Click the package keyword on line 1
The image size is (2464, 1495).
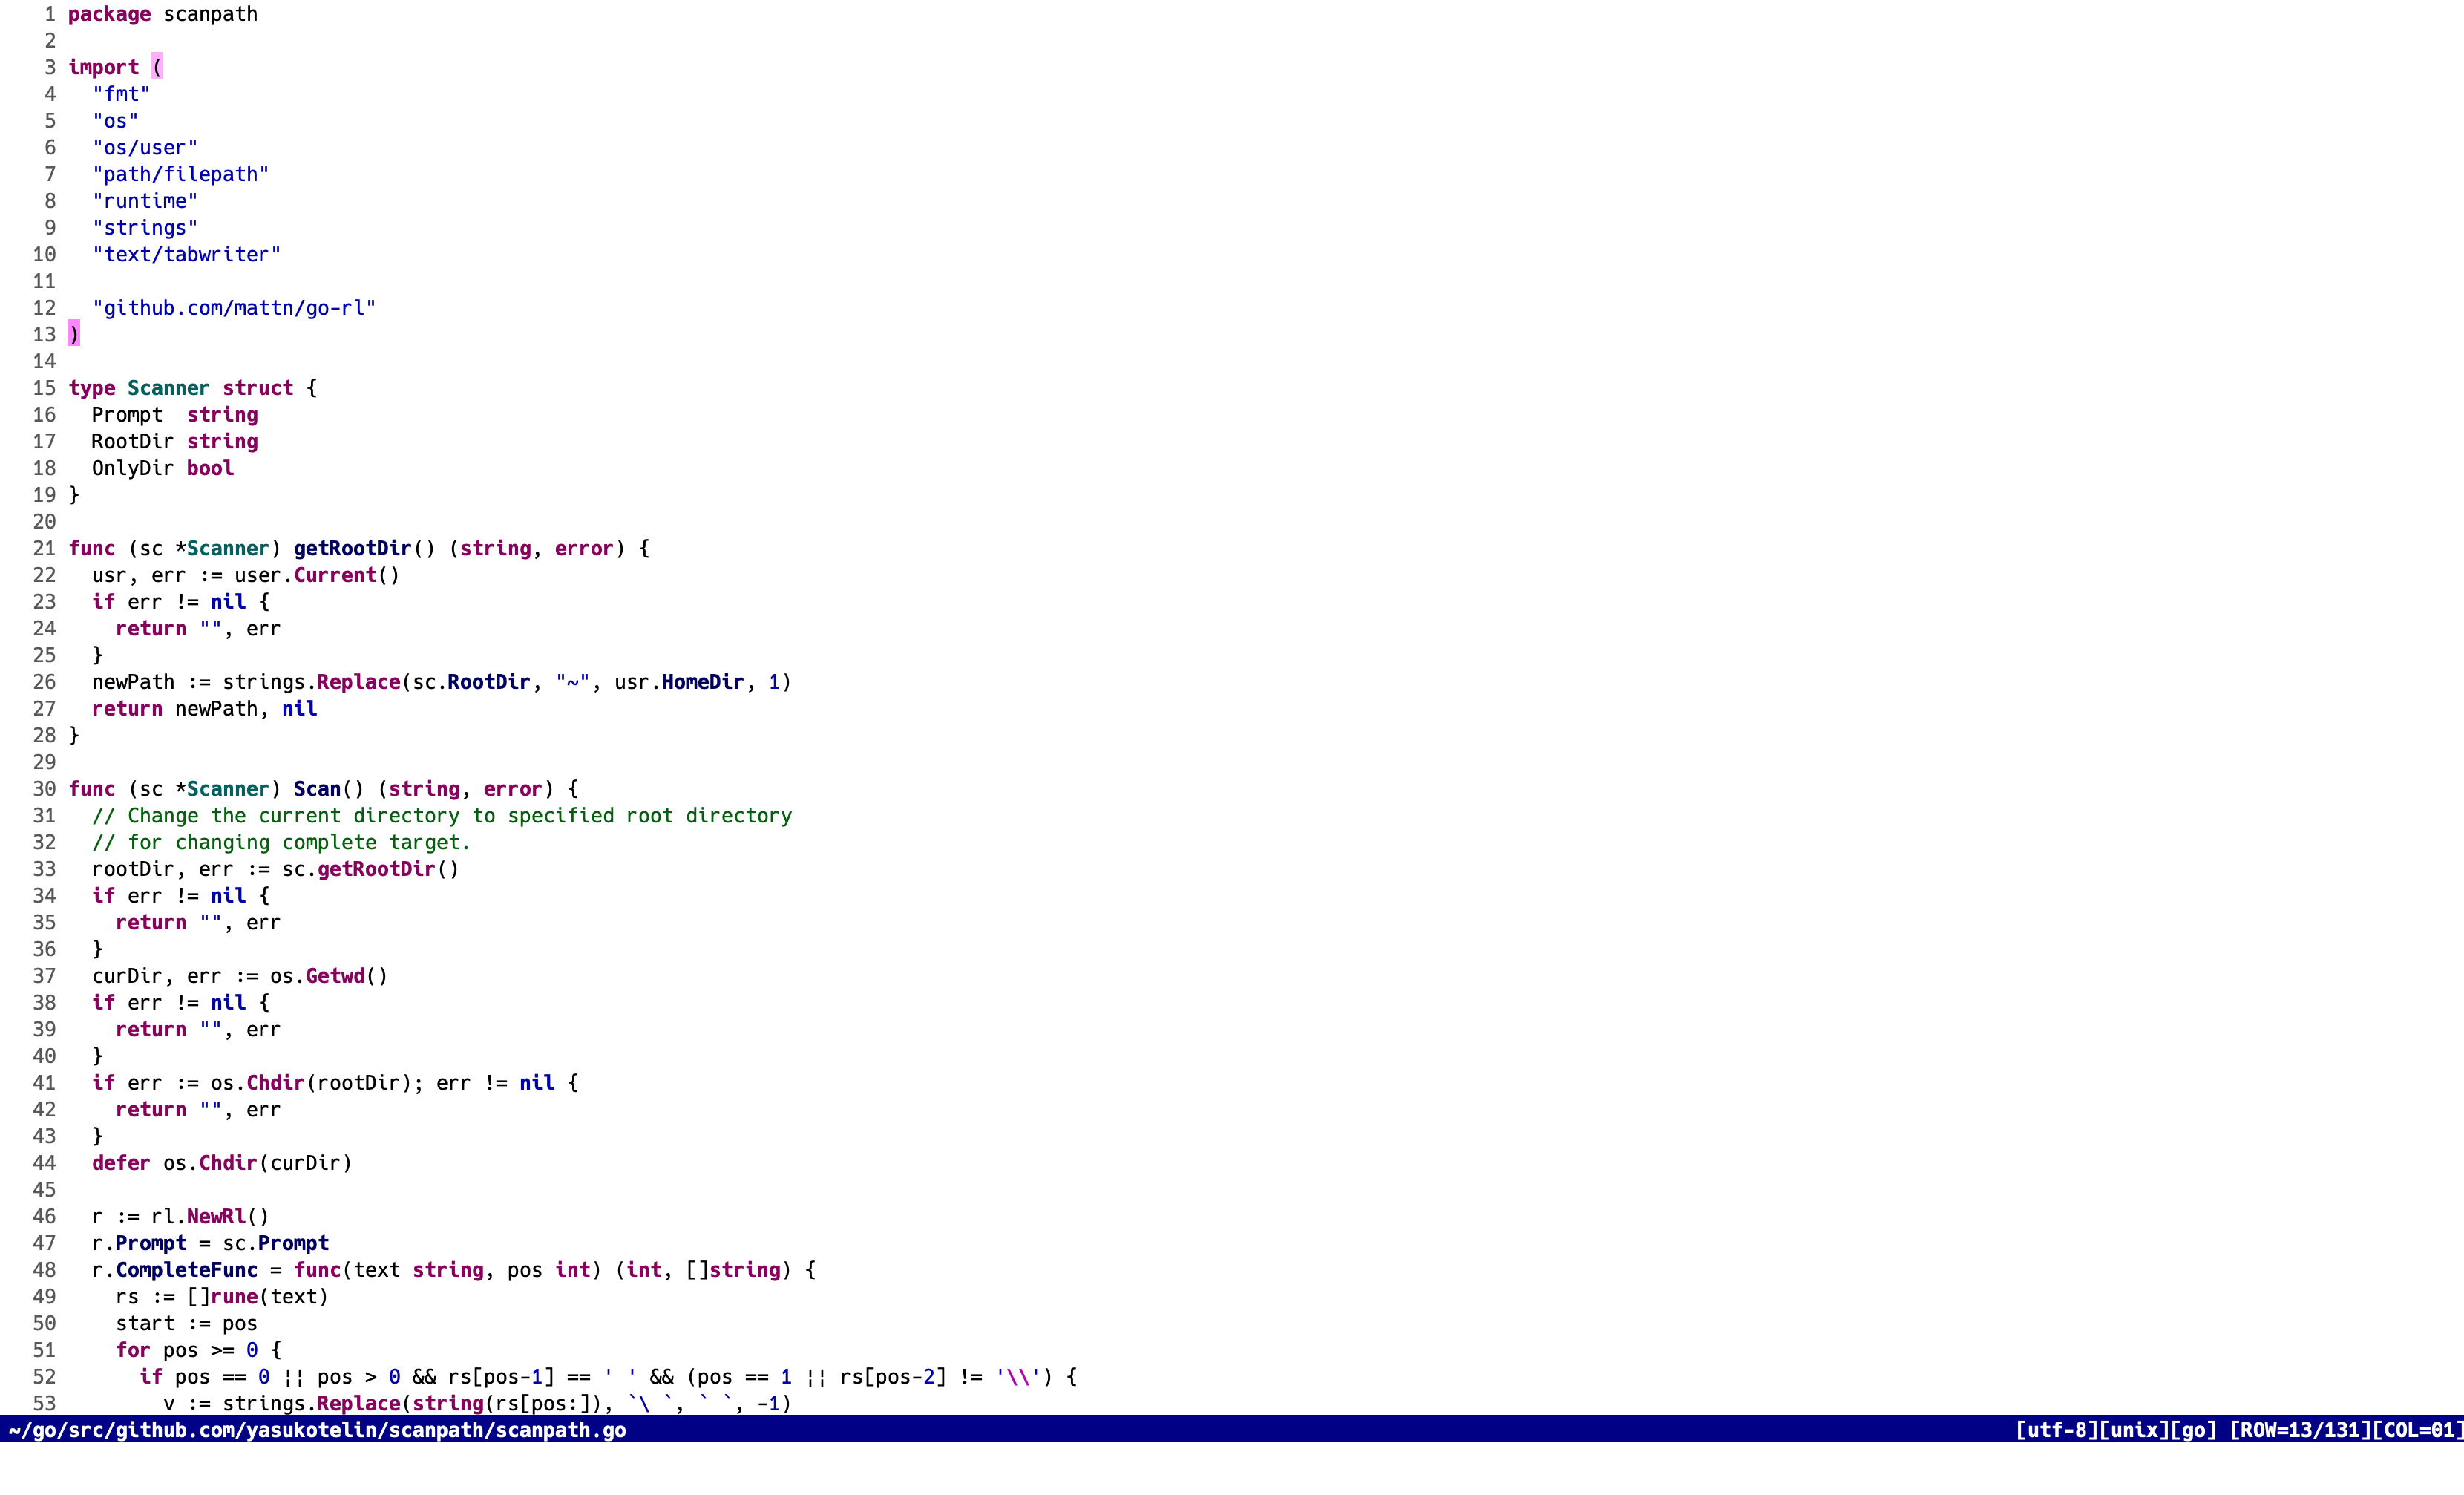point(109,14)
